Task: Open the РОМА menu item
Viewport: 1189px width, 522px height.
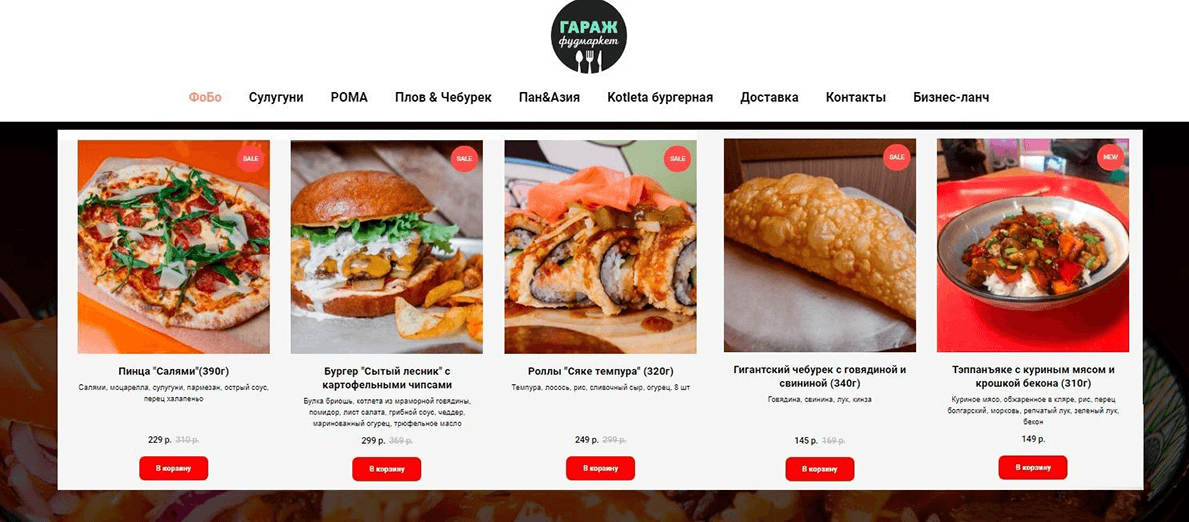Action: coord(349,97)
